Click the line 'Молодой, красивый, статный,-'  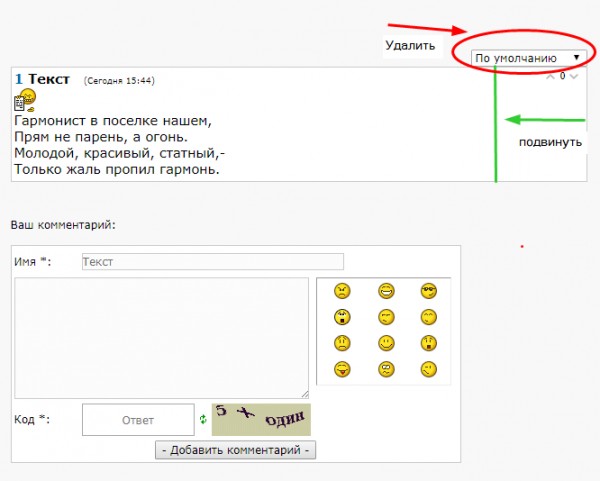pyautogui.click(x=120, y=153)
